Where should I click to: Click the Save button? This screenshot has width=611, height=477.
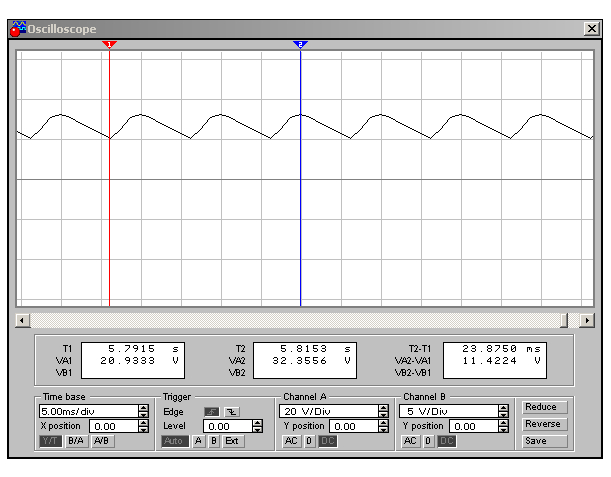click(541, 441)
